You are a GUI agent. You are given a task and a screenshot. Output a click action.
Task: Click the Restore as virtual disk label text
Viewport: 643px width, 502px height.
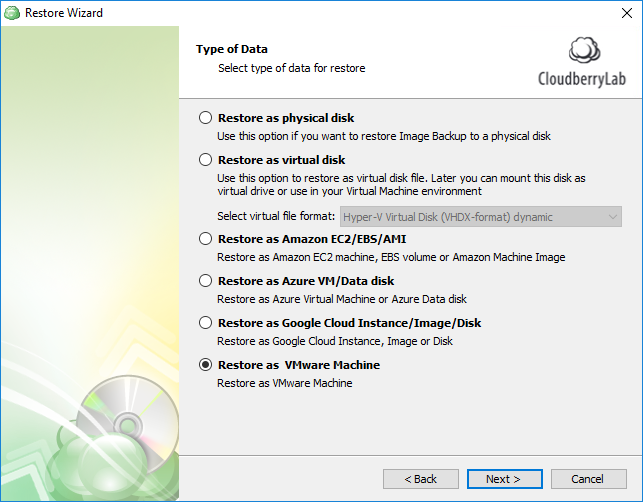[x=281, y=160]
